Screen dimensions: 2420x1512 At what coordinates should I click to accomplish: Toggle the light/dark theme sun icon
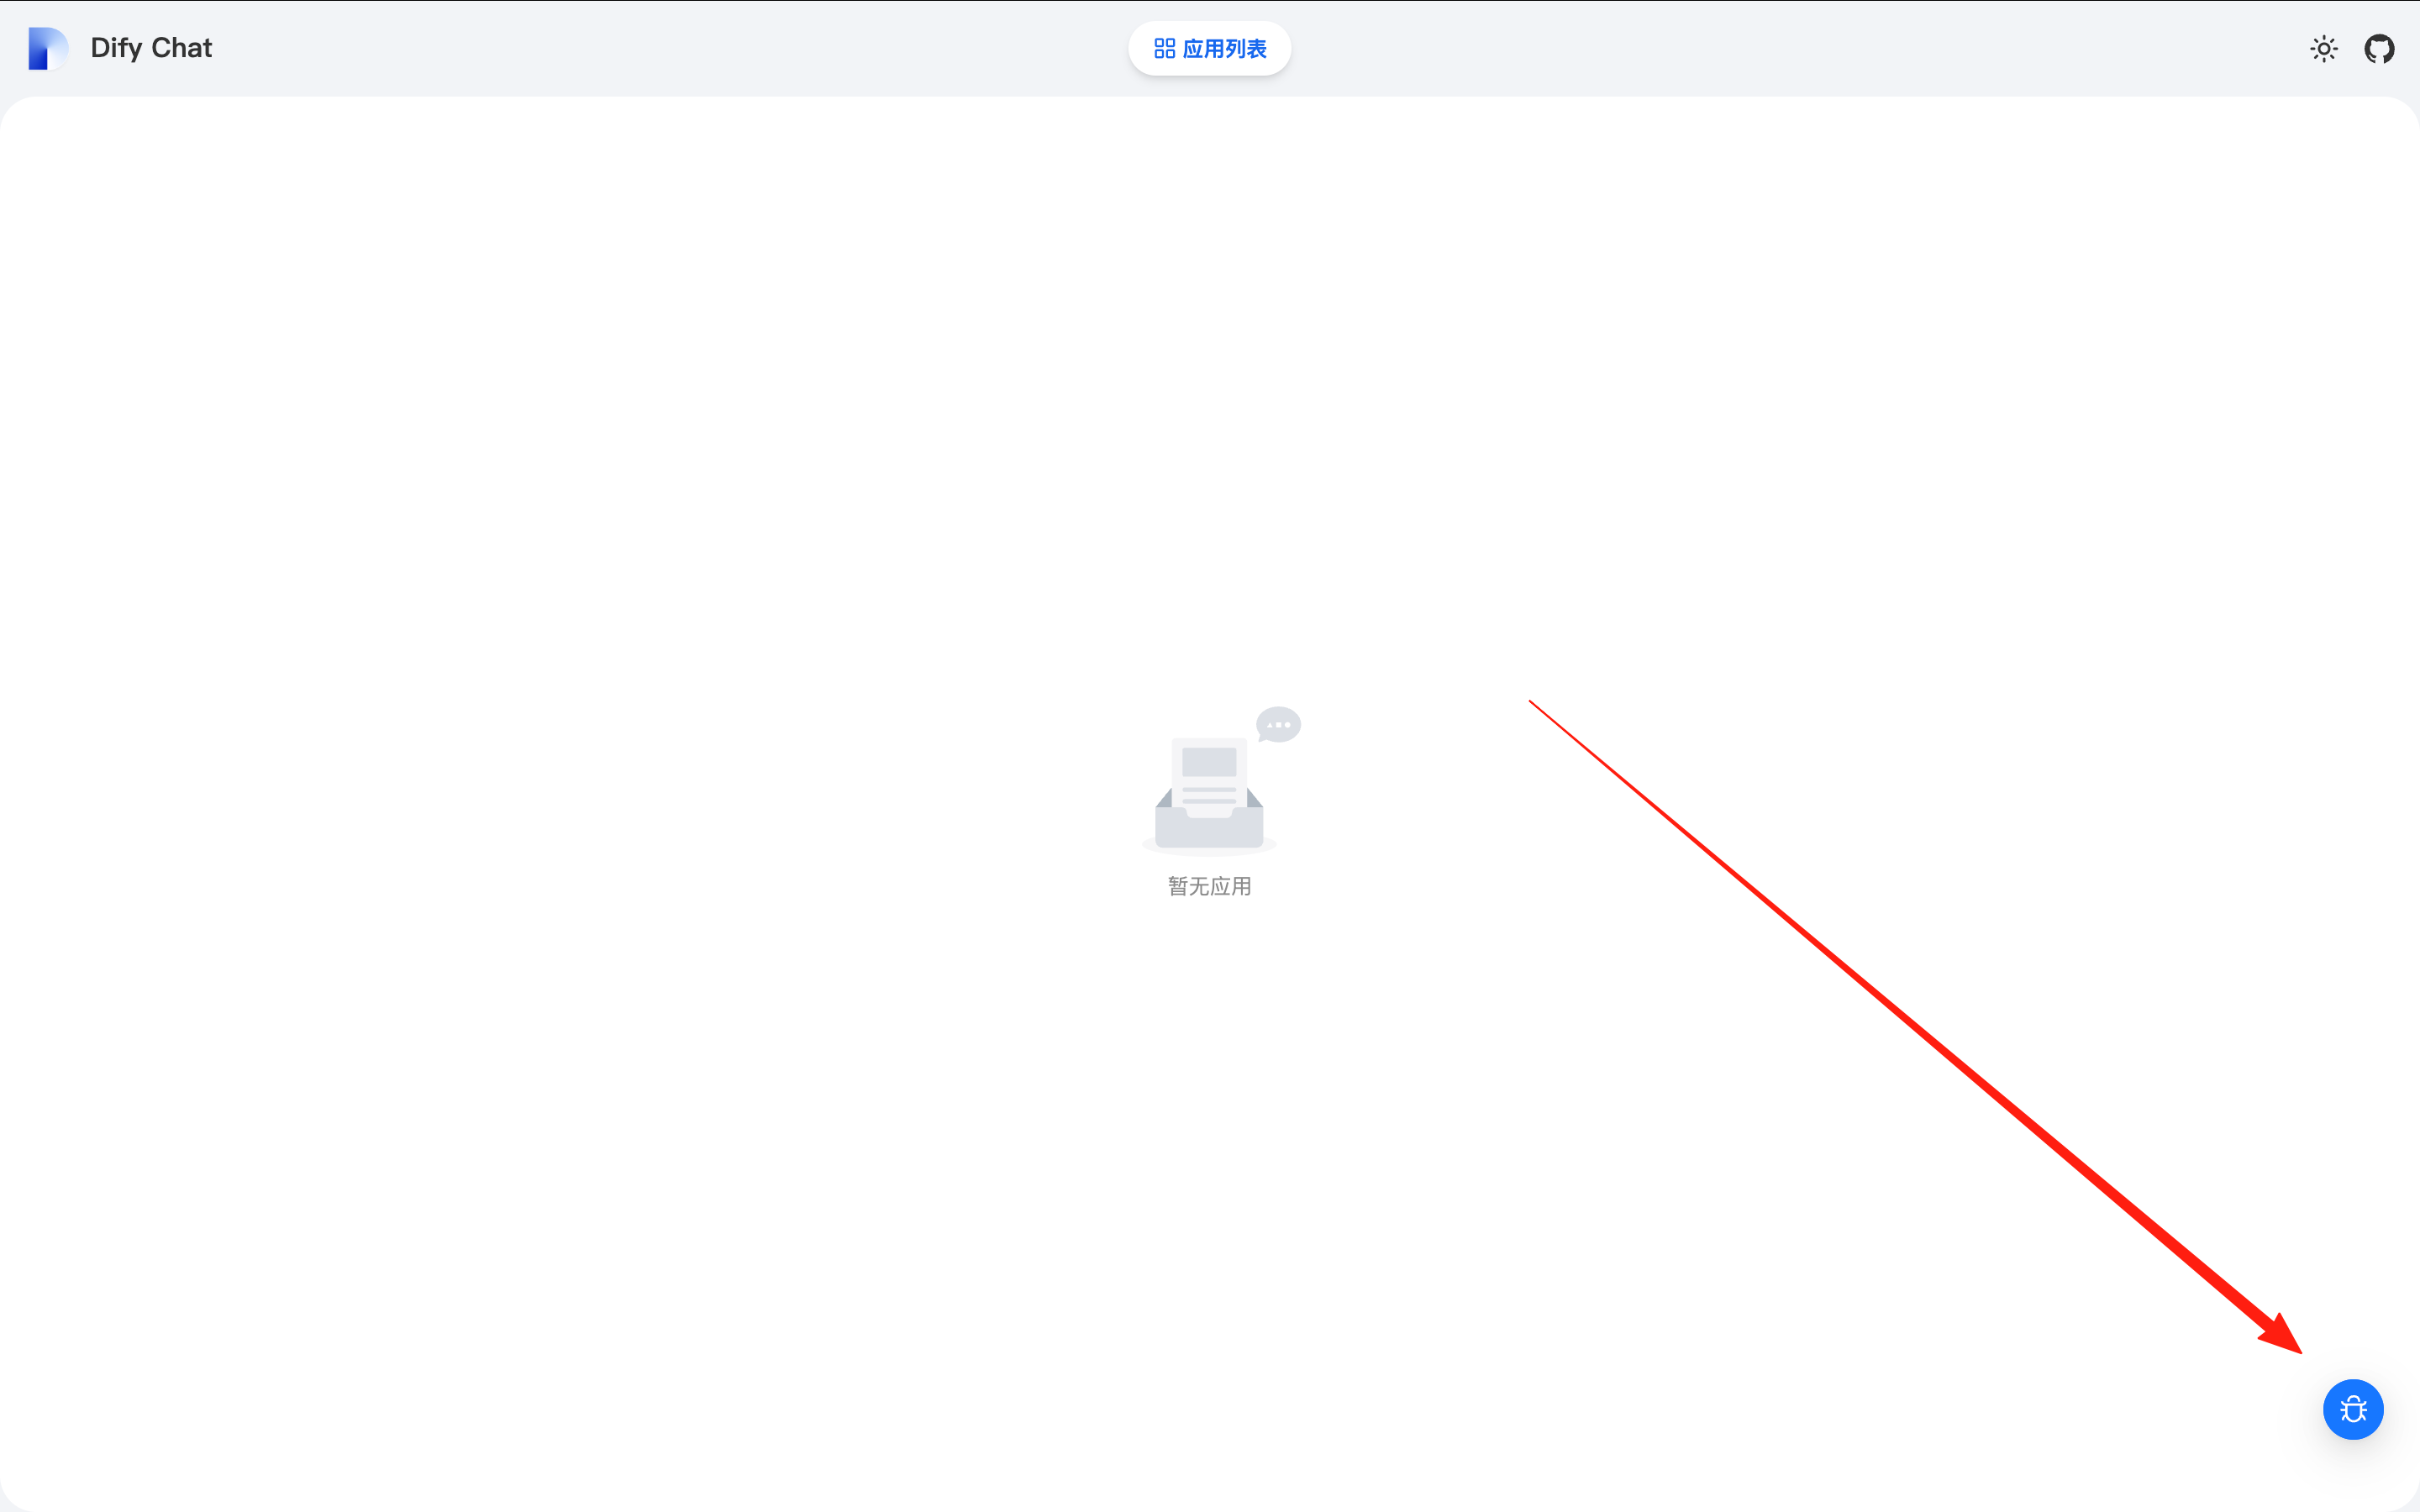pos(2324,48)
